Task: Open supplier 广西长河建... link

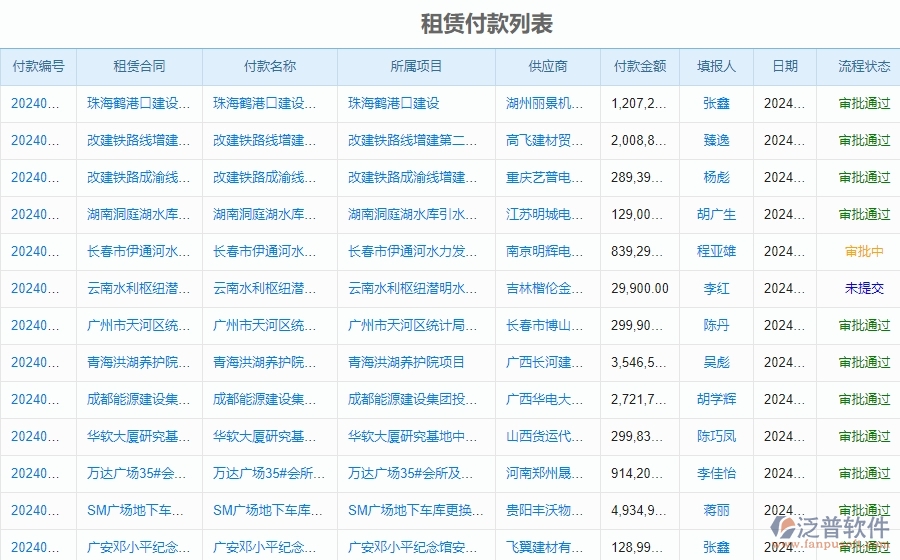Action: (544, 363)
